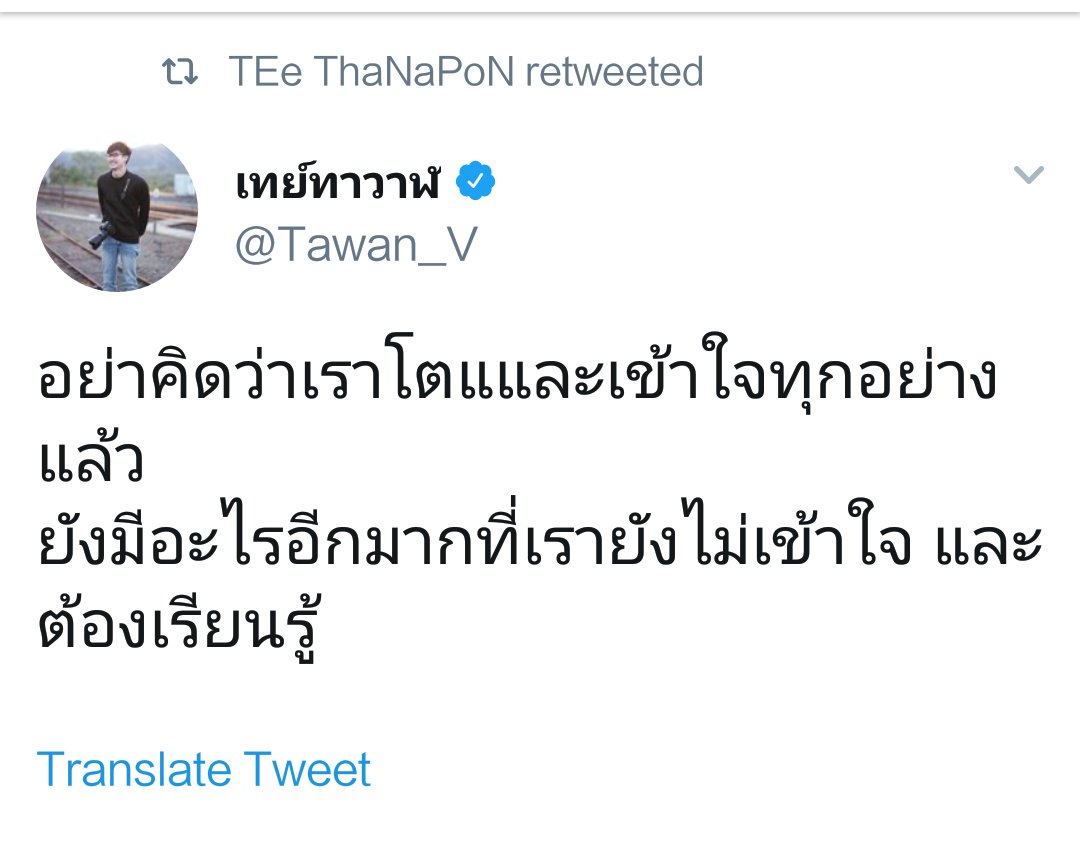Image resolution: width=1080 pixels, height=853 pixels.
Task: Open the tweet options chevron menu
Action: coord(1028,174)
